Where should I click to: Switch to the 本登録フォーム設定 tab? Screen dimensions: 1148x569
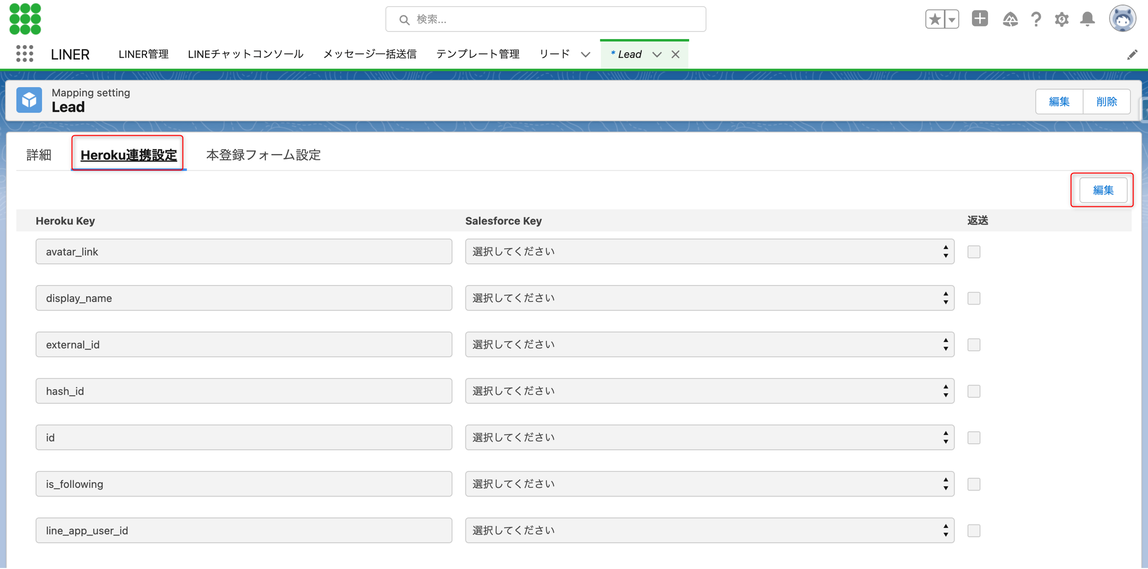tap(264, 155)
